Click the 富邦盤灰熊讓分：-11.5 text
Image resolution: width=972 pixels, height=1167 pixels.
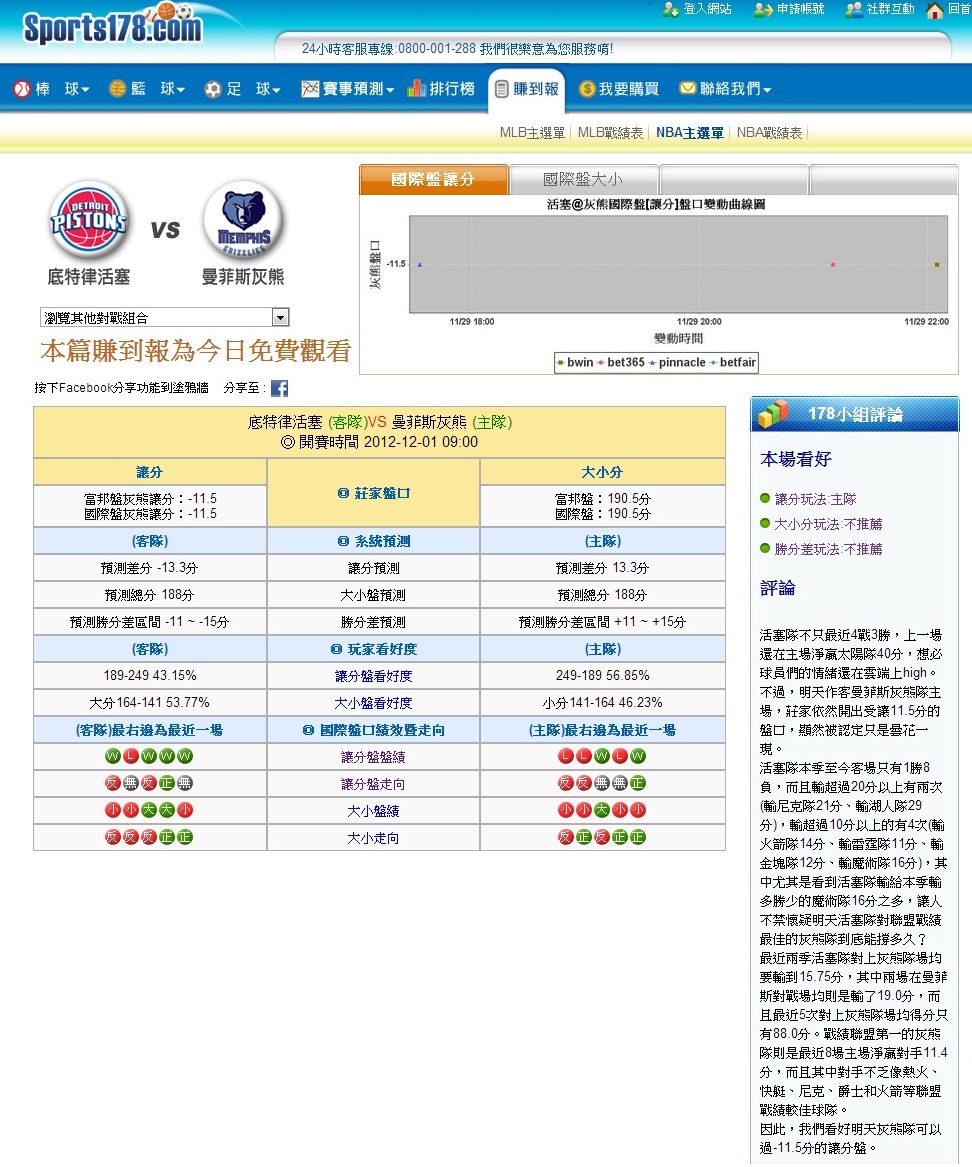pyautogui.click(x=150, y=499)
